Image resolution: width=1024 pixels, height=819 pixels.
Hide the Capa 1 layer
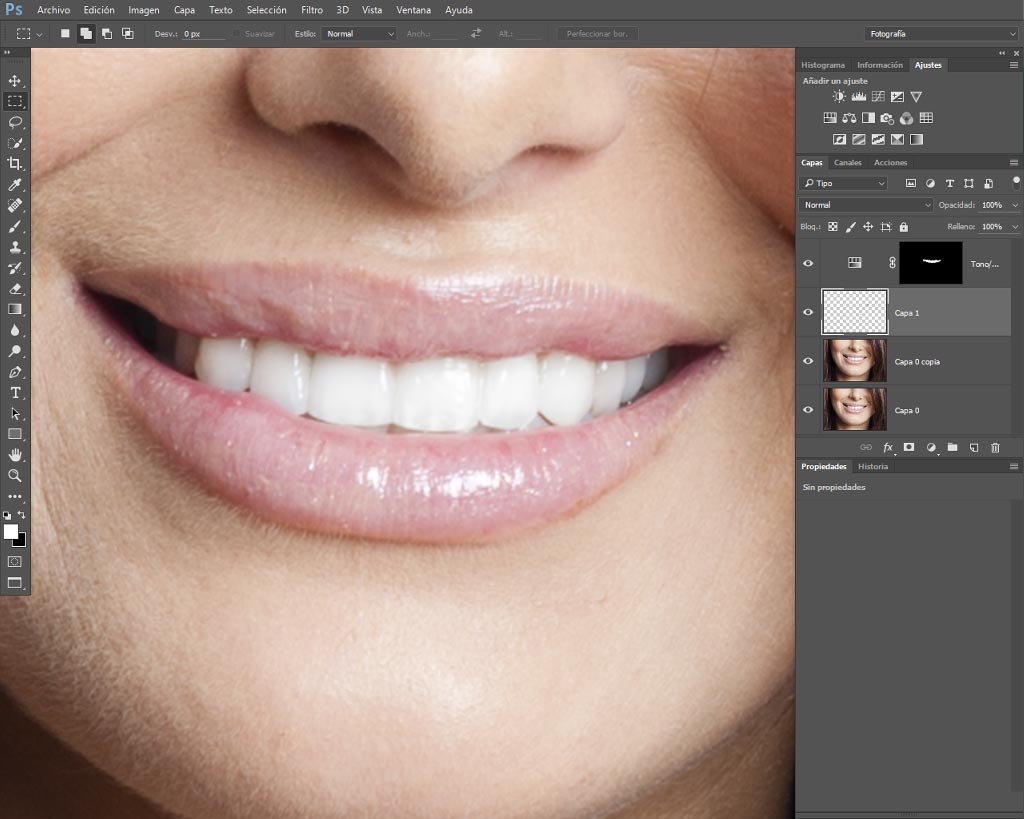(x=808, y=312)
